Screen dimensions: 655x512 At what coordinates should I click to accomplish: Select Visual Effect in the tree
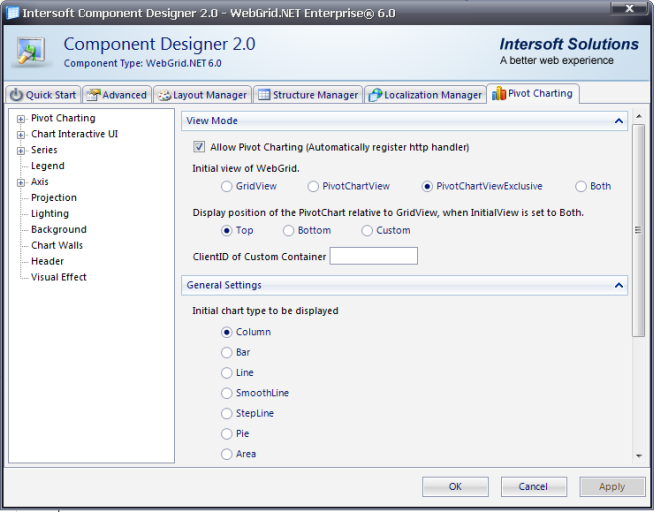coord(58,277)
